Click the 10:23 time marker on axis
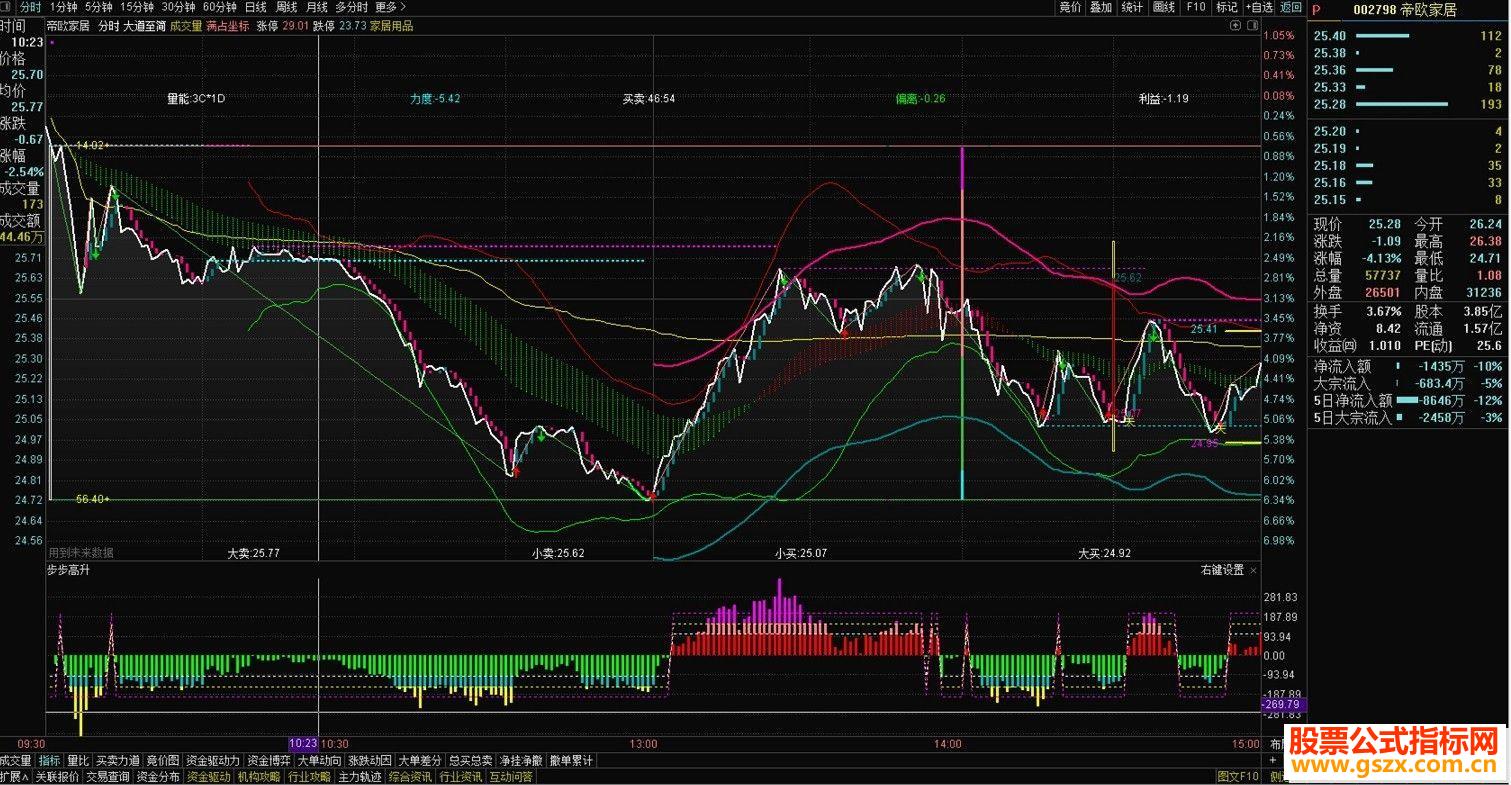Screen dimensions: 1511x785 pos(304,744)
